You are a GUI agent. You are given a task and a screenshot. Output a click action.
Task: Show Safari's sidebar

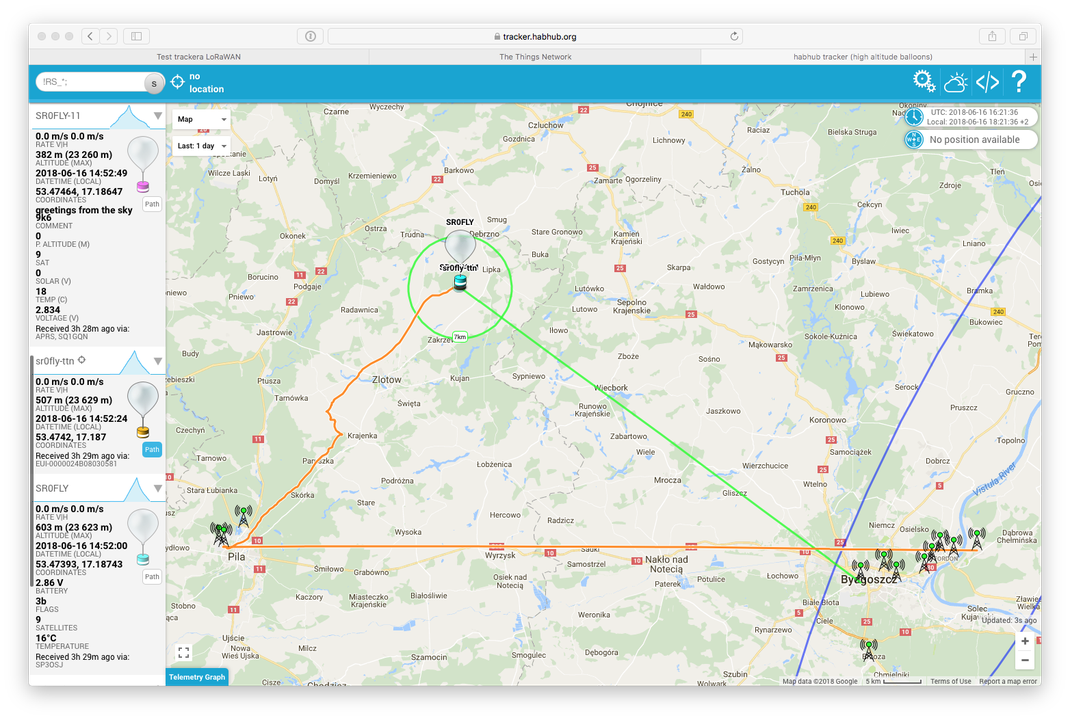[x=136, y=36]
